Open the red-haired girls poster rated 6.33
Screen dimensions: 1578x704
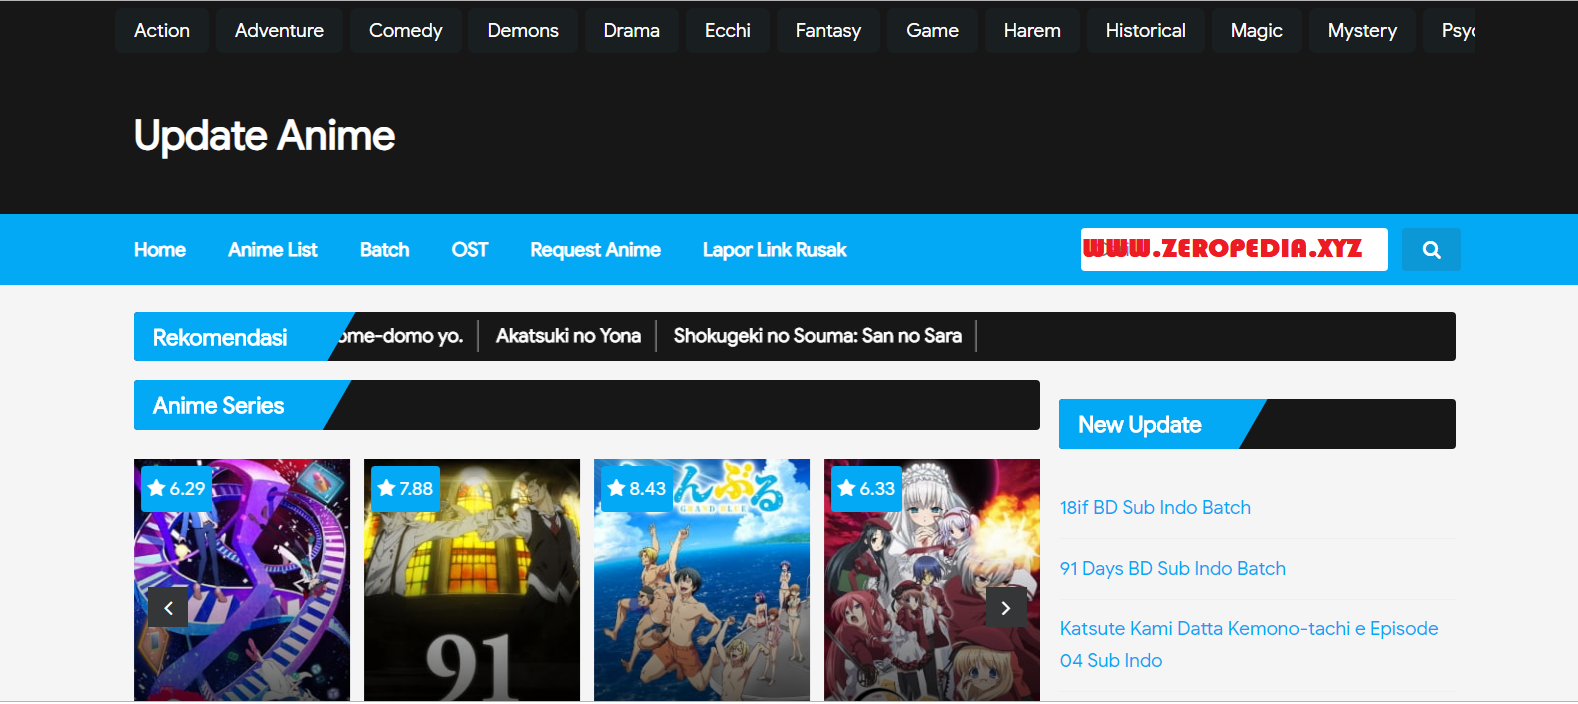932,580
